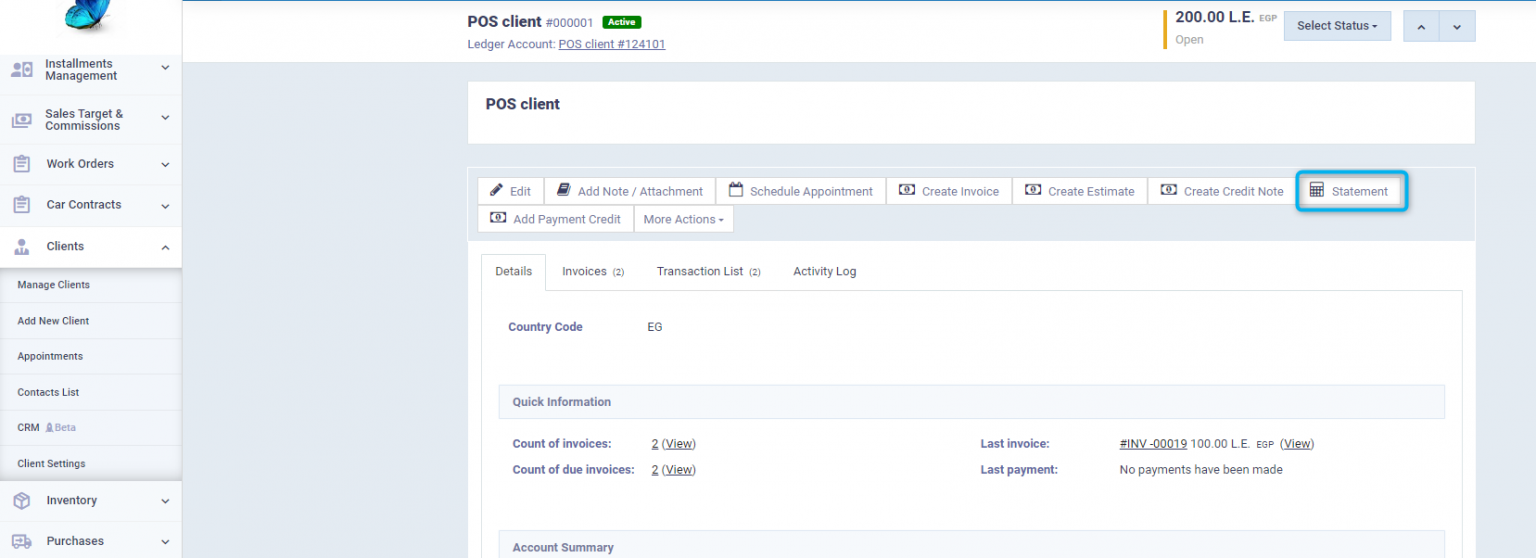Click View next to Count of invoices
The width and height of the screenshot is (1536, 558).
click(x=679, y=444)
